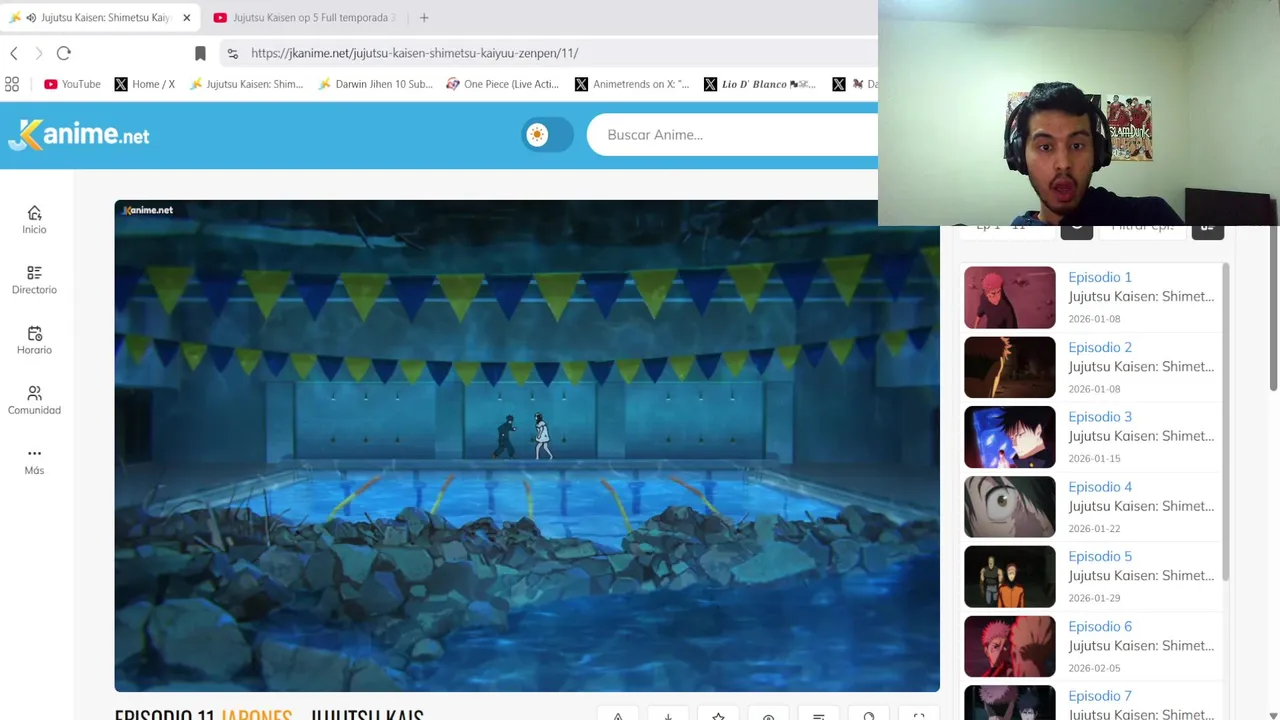Viewport: 1280px width, 720px height.
Task: Click the date 2026-01-15 under Episodio 3
Action: click(1094, 458)
